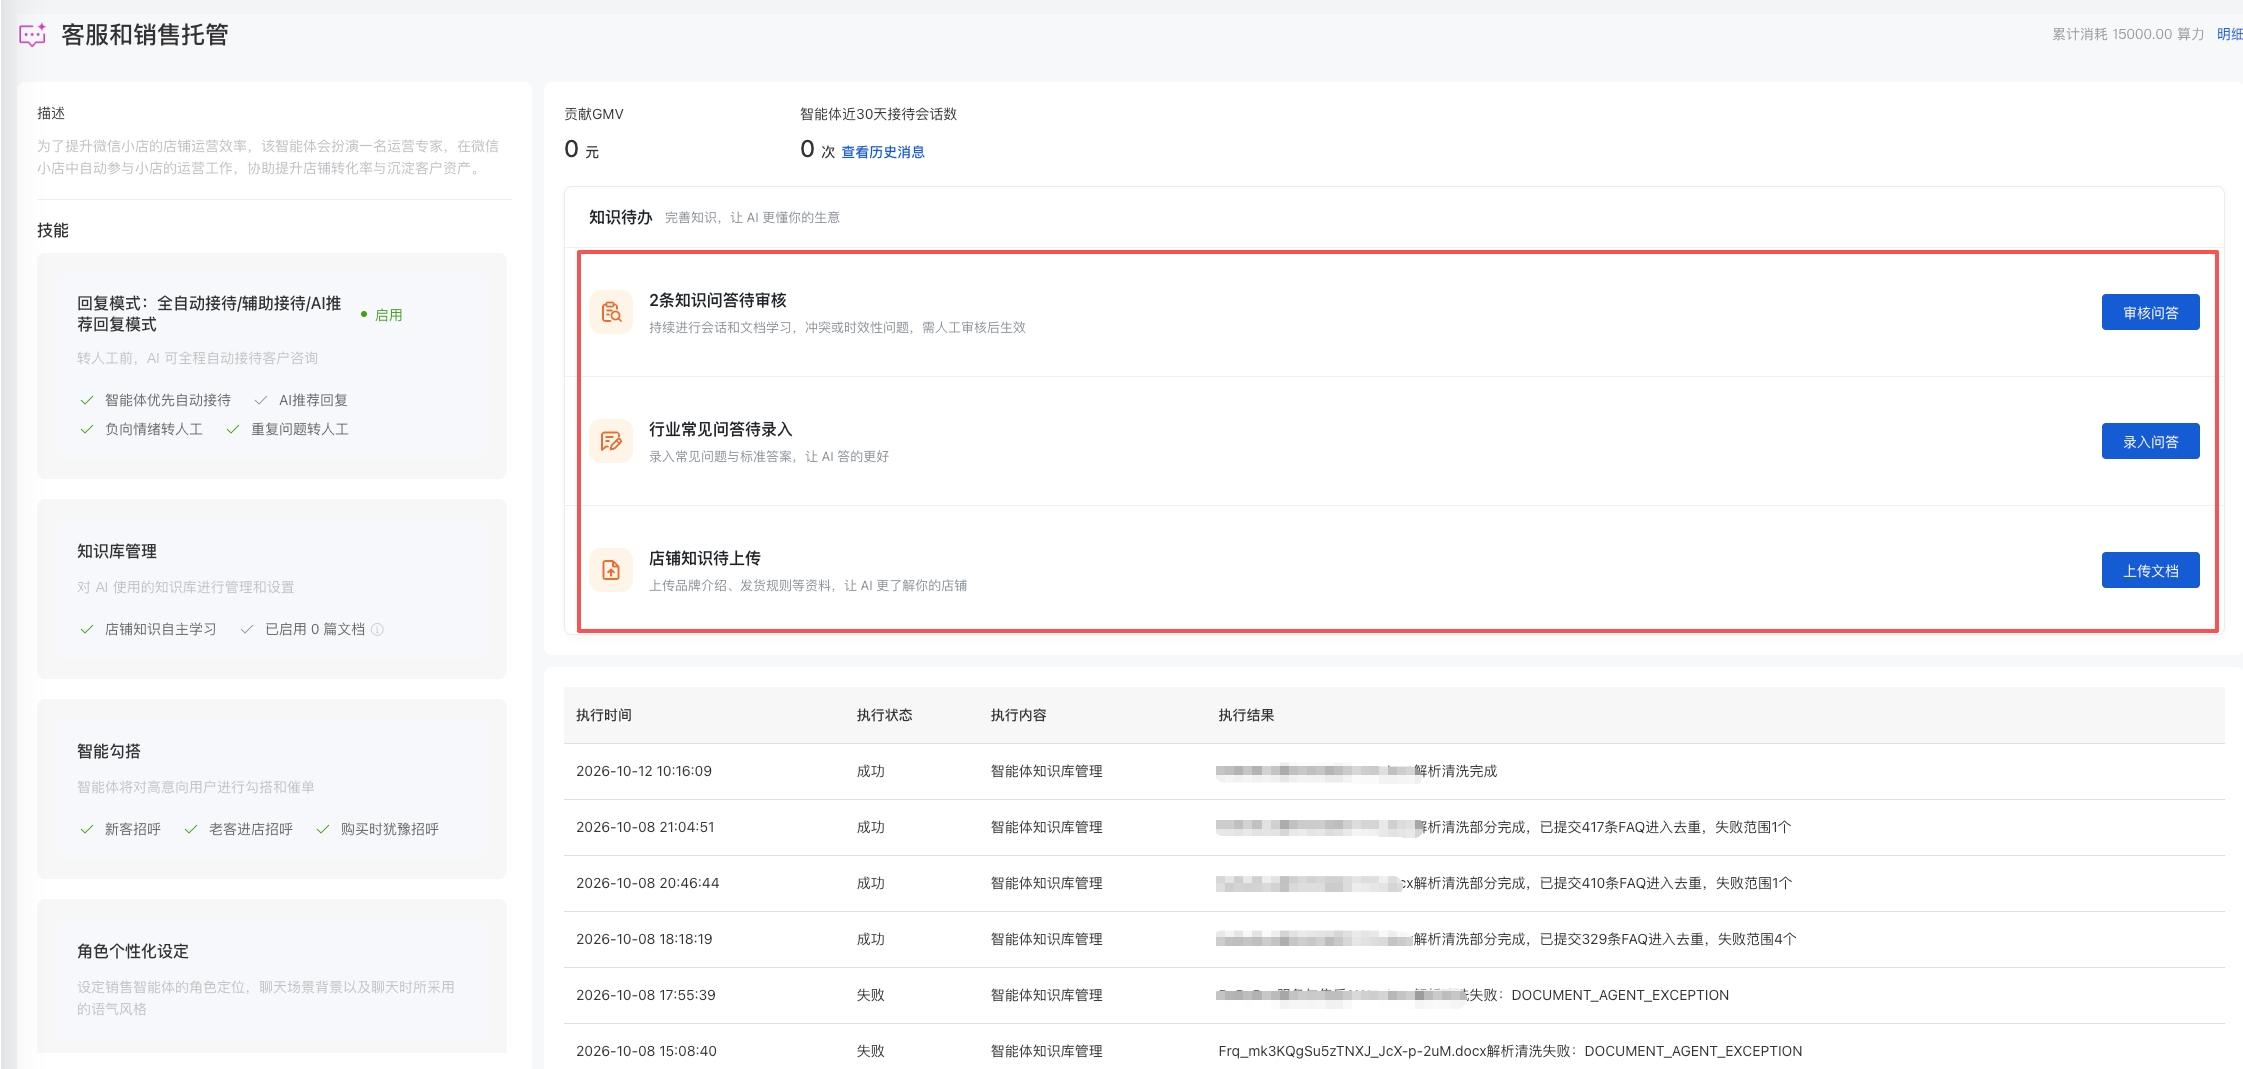Viewport: 2243px width, 1069px height.
Task: Select the 2026-10-12 10:16:09 timestamp cell
Action: [x=644, y=771]
